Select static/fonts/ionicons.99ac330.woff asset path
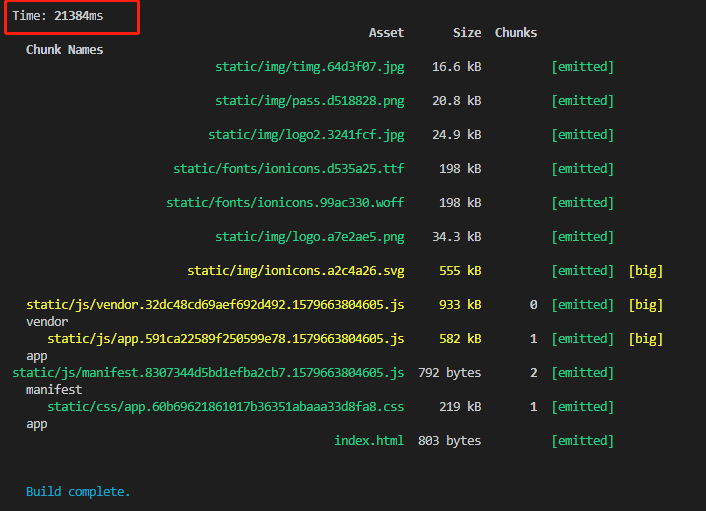Screen dimensions: 706x511 click(285, 203)
